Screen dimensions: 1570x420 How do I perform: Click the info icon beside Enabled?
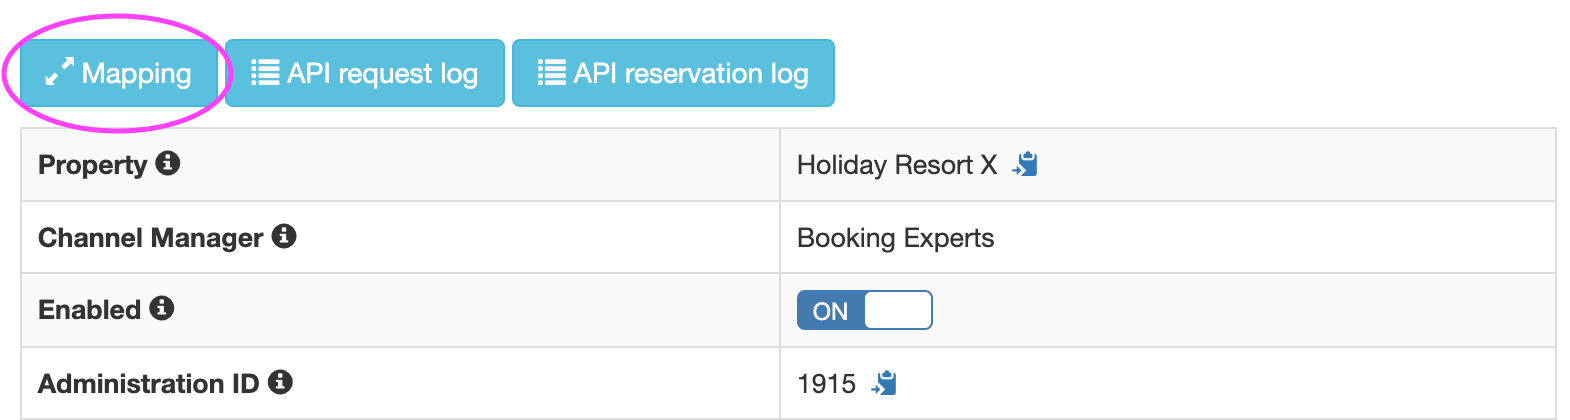[x=162, y=308]
